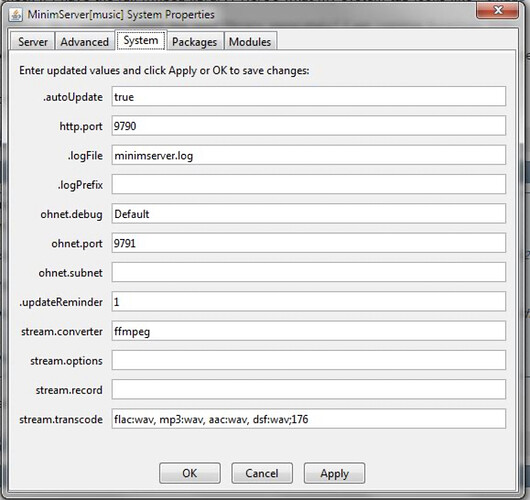Click the OK button
The image size is (530, 500).
[190, 473]
